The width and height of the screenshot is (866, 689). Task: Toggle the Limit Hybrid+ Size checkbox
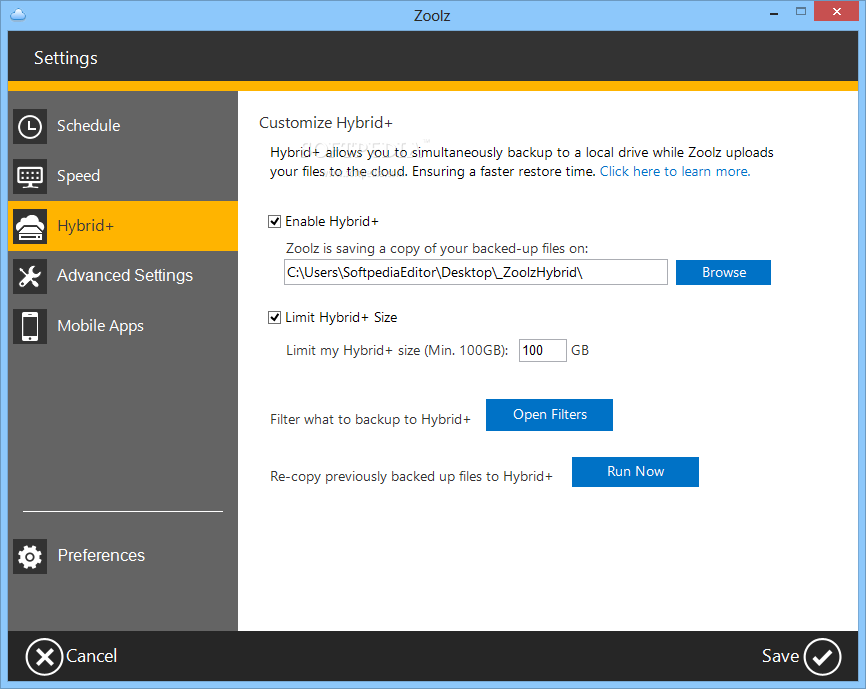point(274,318)
